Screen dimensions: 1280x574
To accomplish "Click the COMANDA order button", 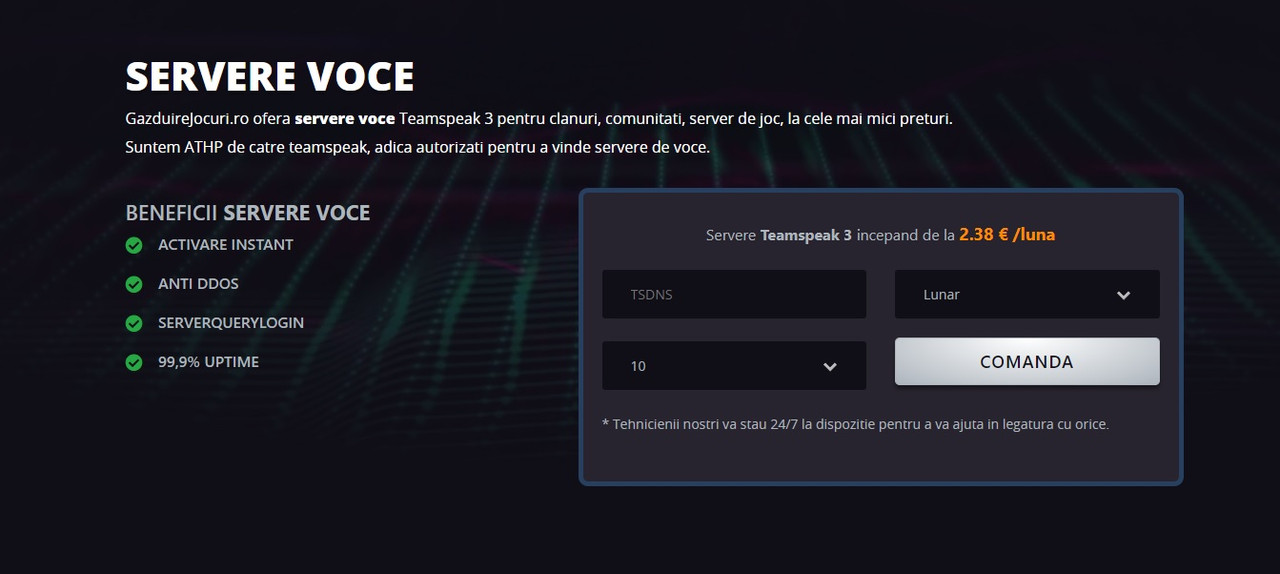I will tap(1027, 361).
